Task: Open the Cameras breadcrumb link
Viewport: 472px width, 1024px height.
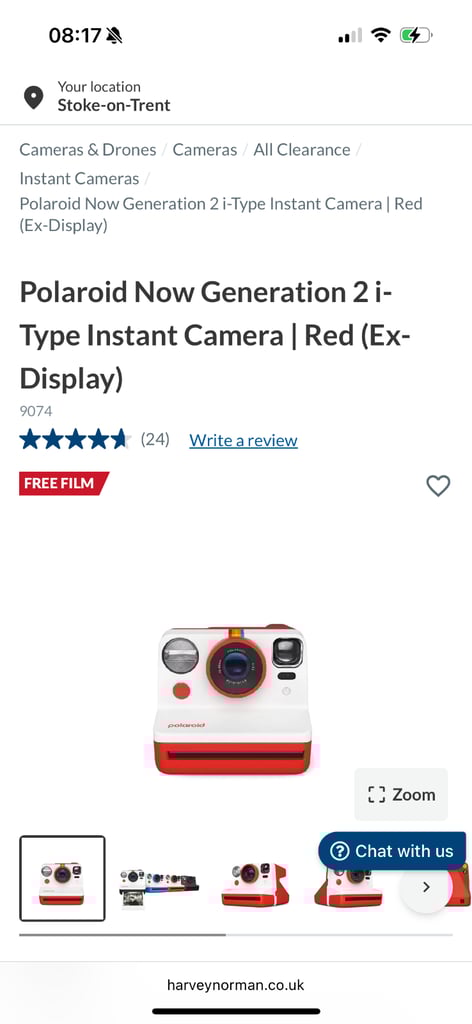Action: click(x=204, y=150)
